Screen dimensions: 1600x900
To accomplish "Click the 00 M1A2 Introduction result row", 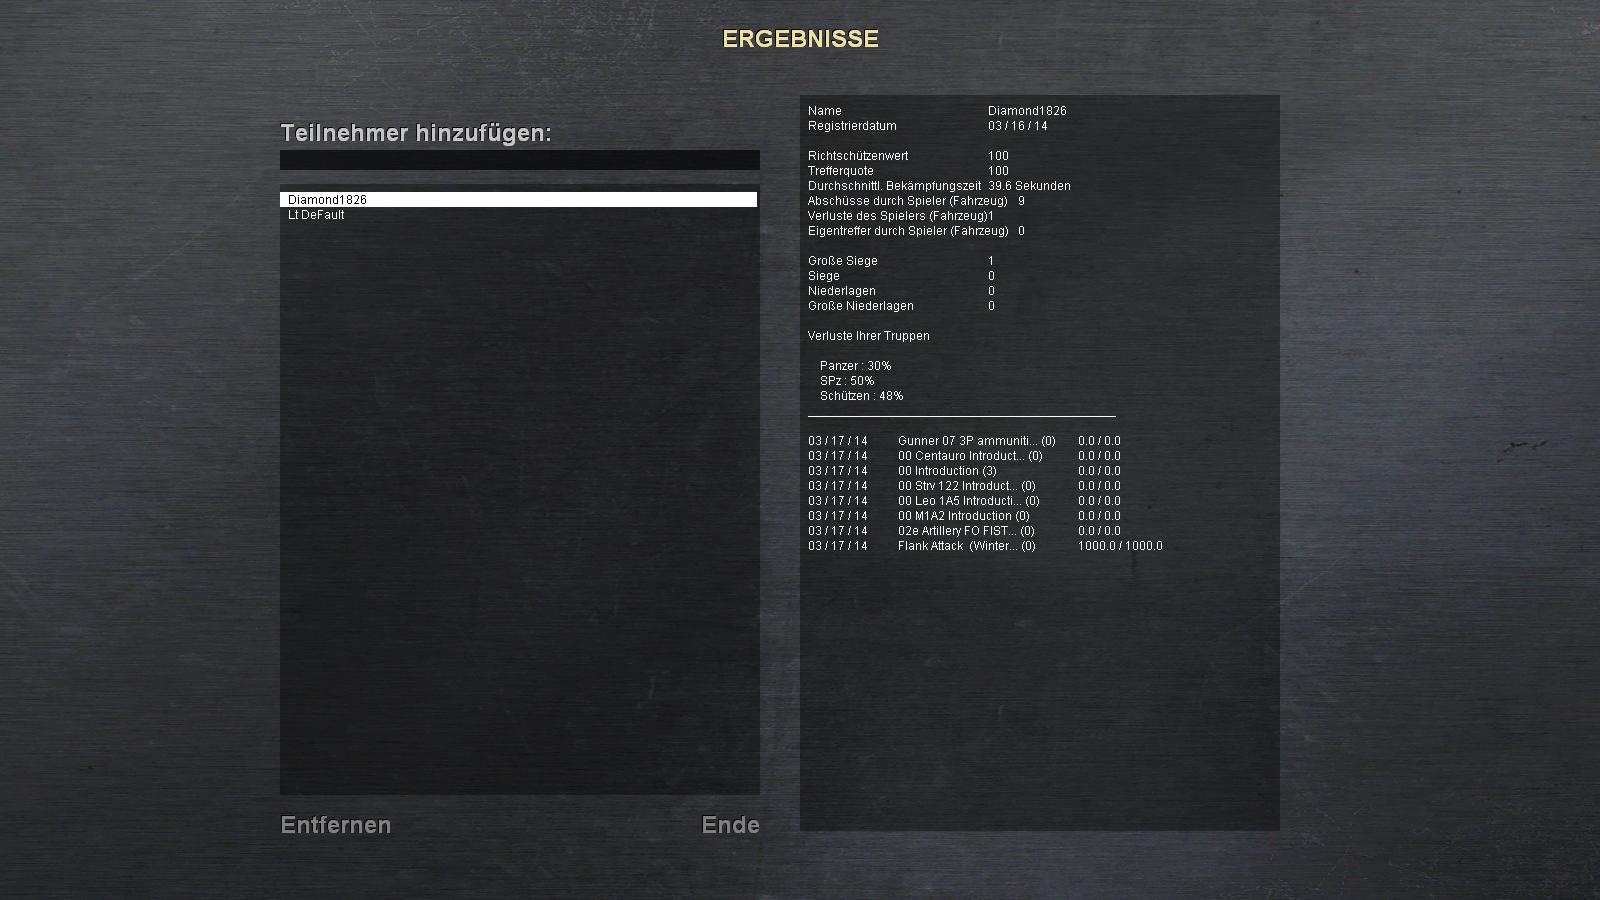I will (963, 516).
